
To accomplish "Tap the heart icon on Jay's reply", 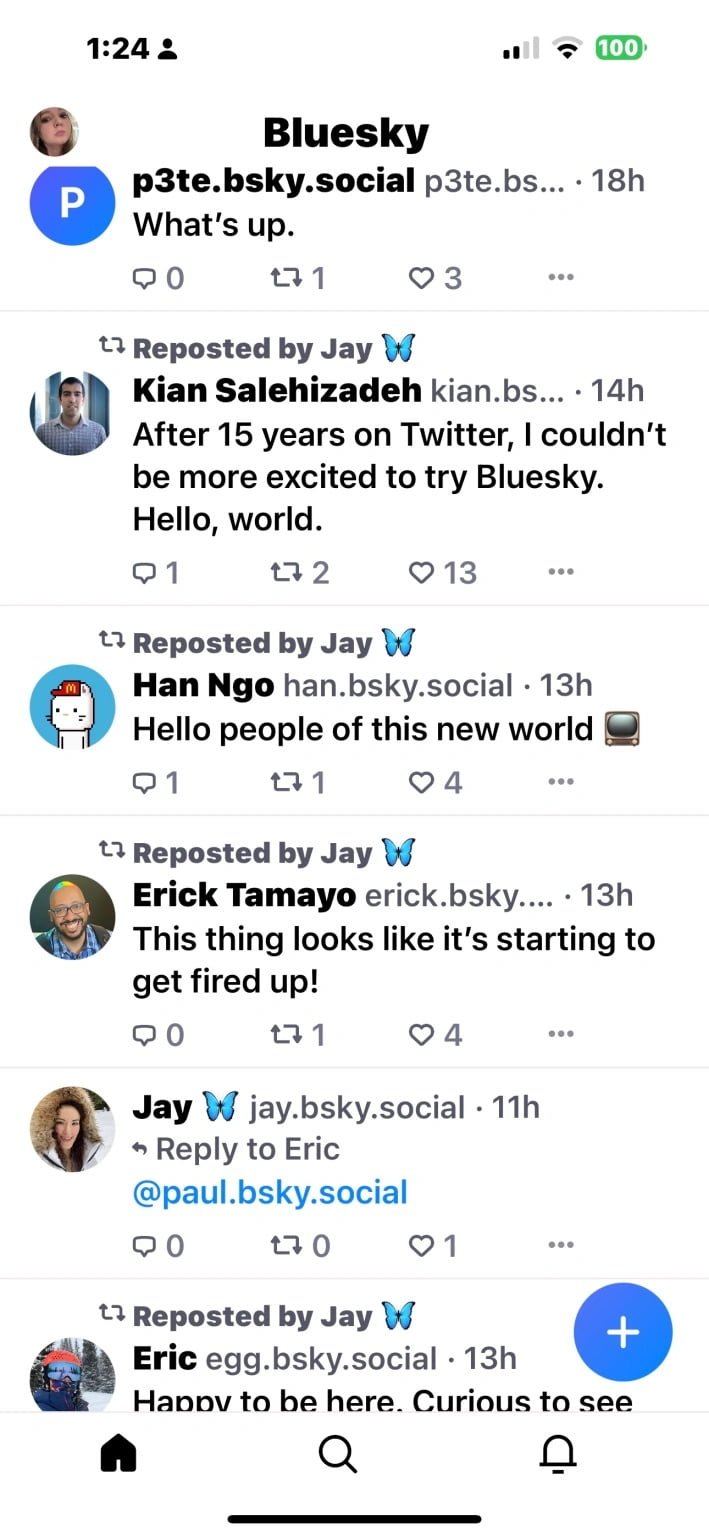I will click(x=420, y=1245).
